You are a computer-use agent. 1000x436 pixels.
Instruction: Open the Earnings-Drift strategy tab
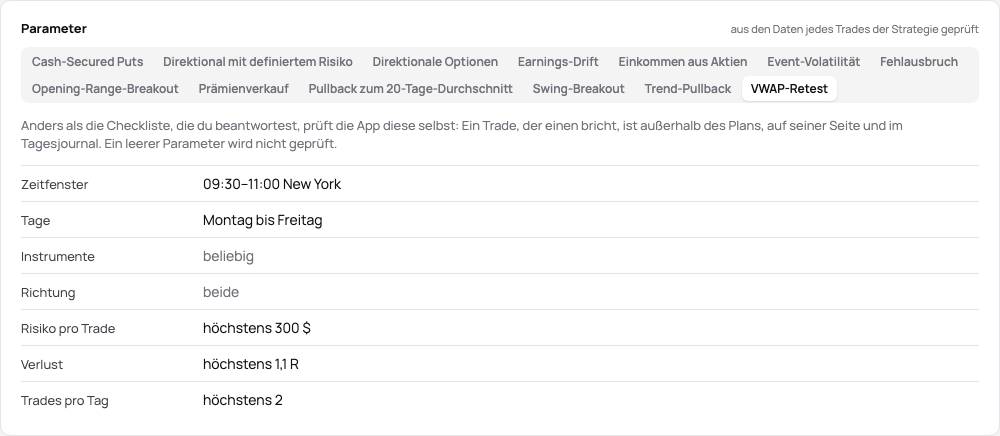click(x=558, y=62)
